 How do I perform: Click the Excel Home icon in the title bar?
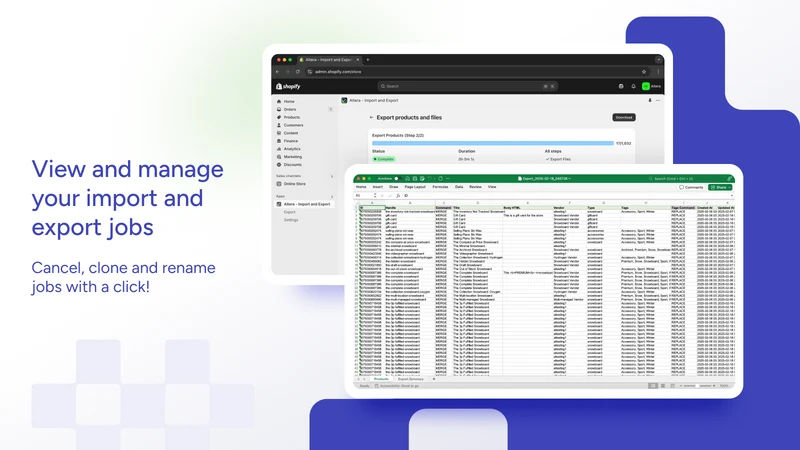pyautogui.click(x=408, y=179)
